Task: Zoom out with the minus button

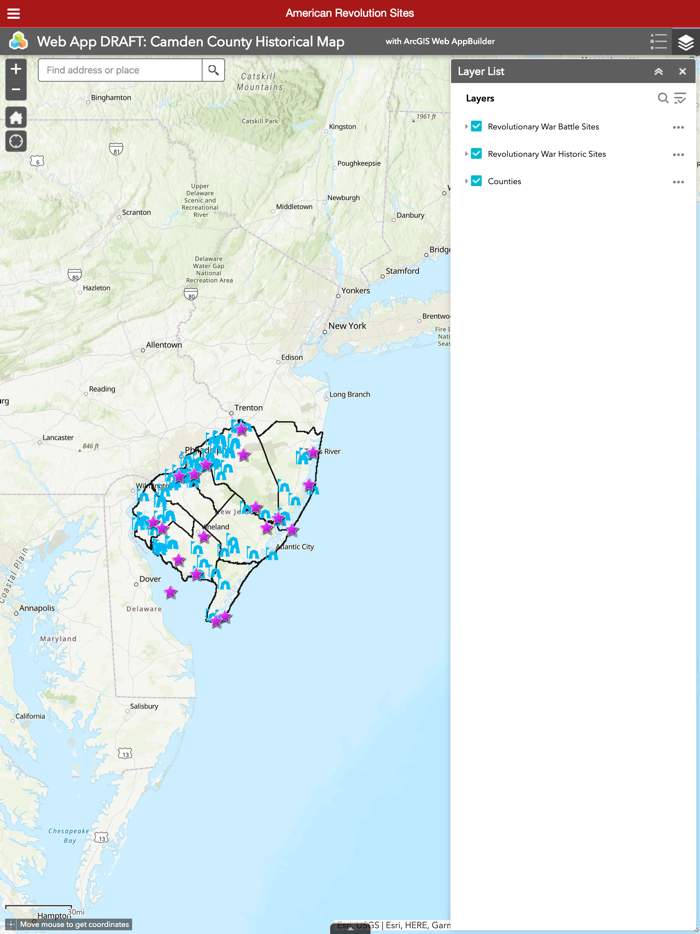Action: [x=16, y=90]
